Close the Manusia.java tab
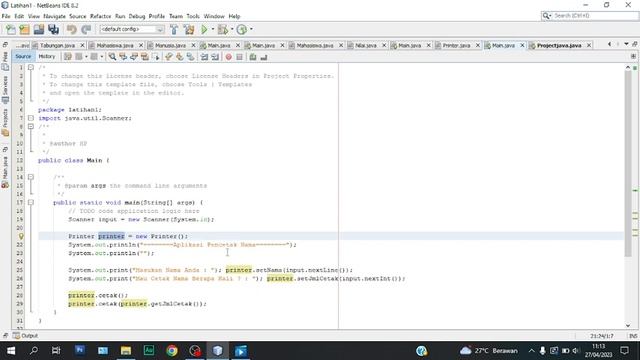This screenshot has height=360, width=640. point(193,45)
